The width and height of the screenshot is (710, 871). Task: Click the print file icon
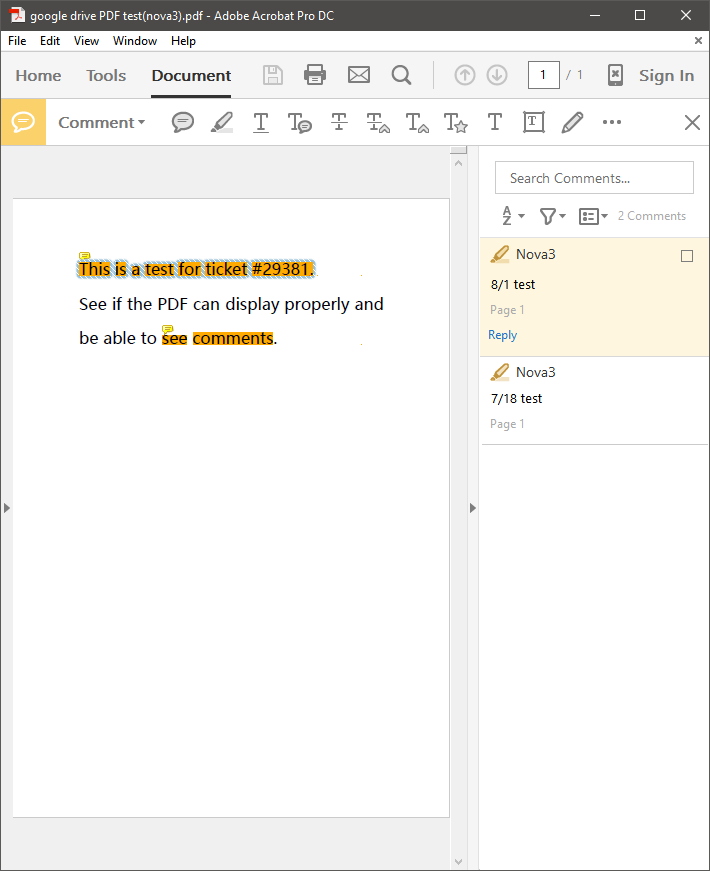click(315, 75)
